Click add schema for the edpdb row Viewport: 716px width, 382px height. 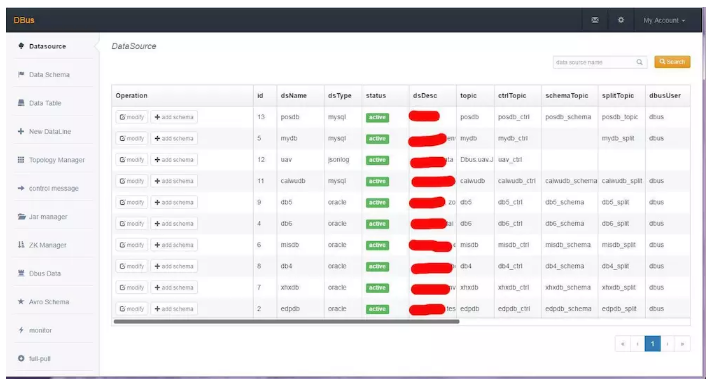point(174,309)
